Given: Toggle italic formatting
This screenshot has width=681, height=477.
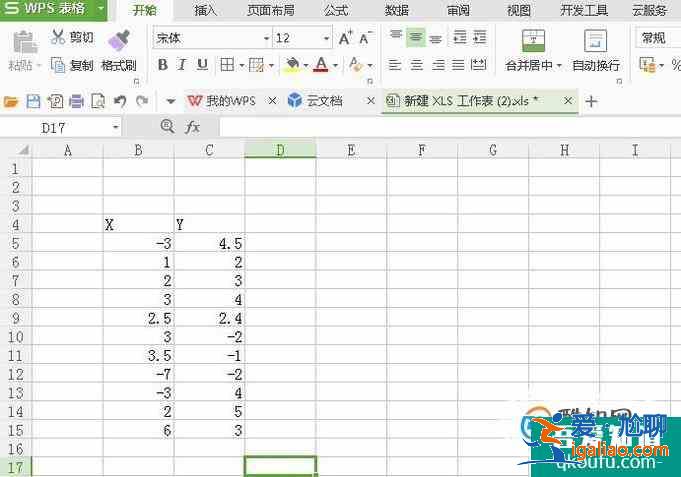Looking at the screenshot, I should tap(182, 65).
